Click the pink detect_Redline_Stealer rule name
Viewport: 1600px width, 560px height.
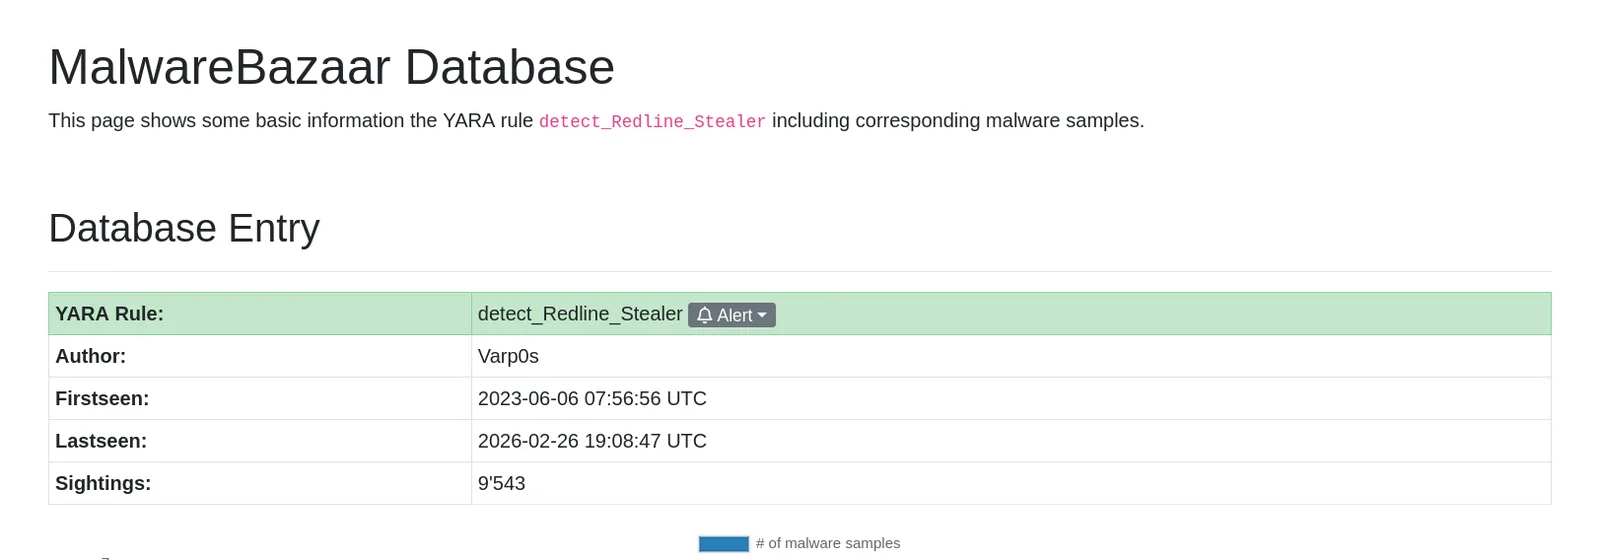tap(652, 121)
